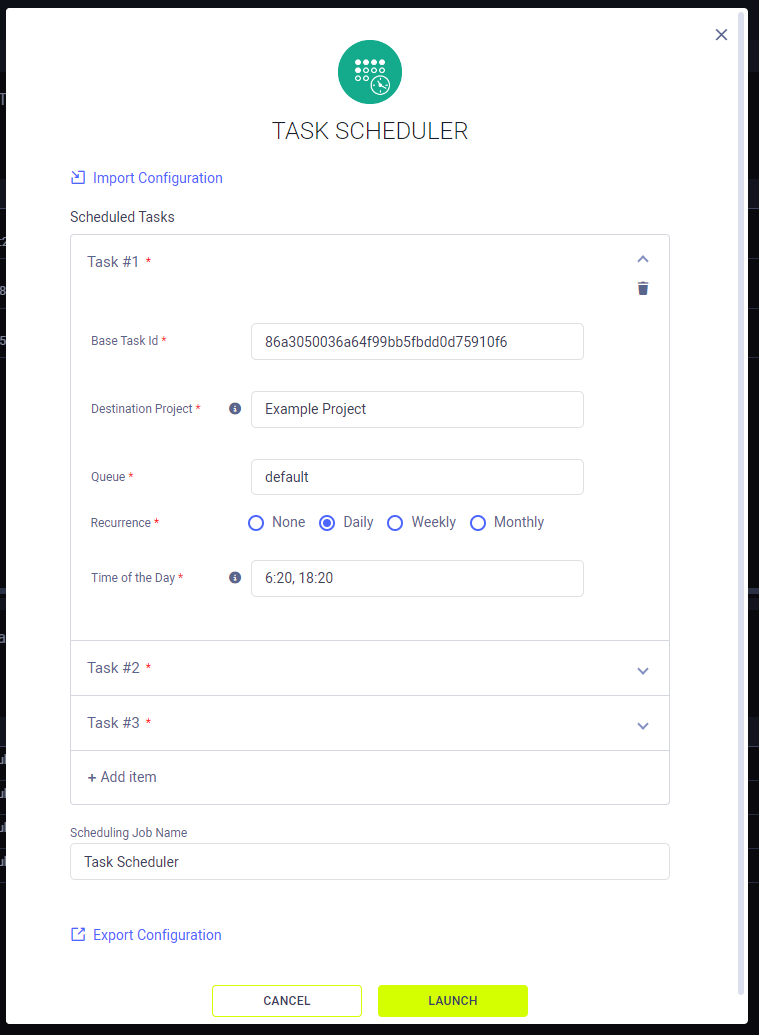Screen dimensions: 759x1035
Task: Click the Import Configuration icon
Action: coord(77,177)
